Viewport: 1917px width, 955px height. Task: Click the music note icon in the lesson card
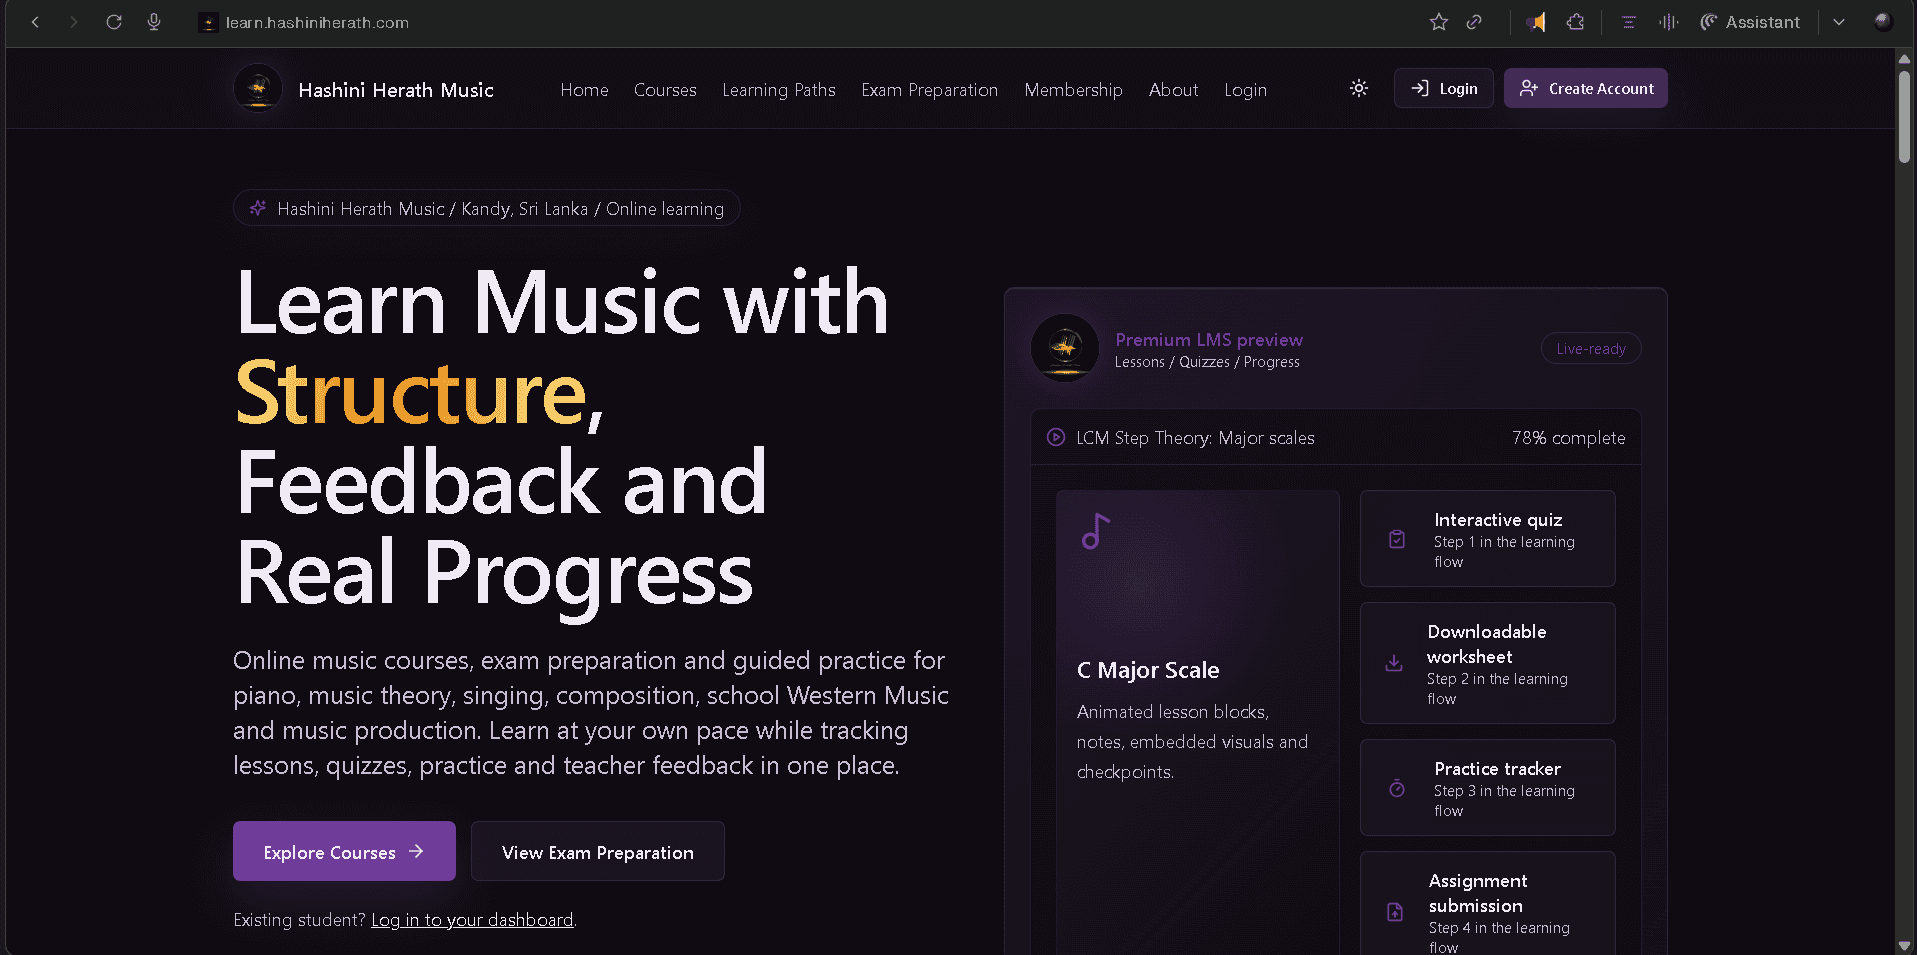click(x=1096, y=531)
